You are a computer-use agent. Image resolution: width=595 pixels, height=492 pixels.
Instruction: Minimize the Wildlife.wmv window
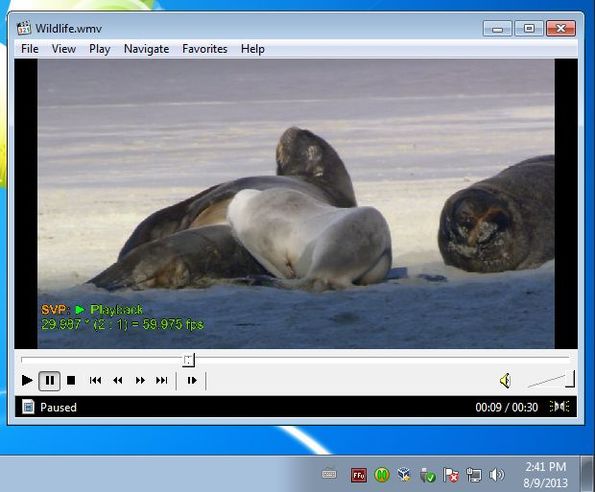pyautogui.click(x=497, y=28)
